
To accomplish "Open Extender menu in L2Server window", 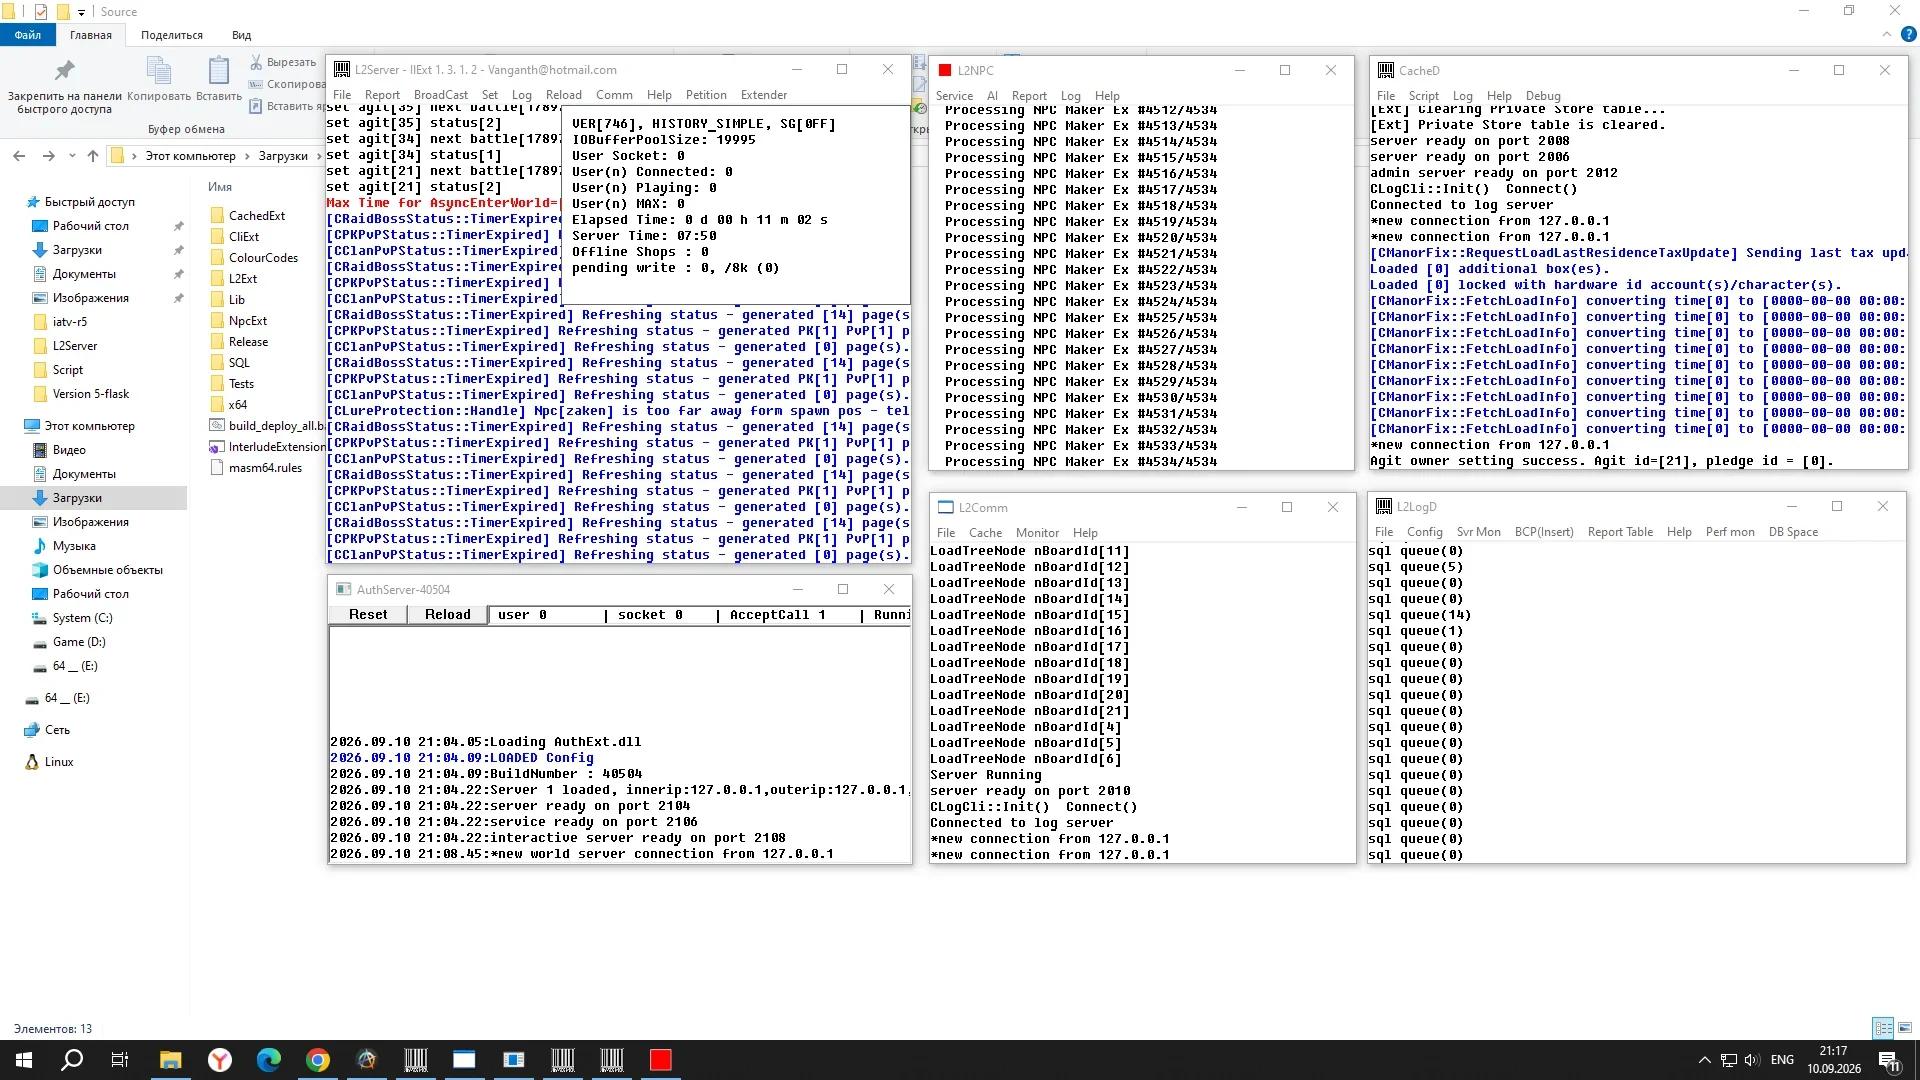I will 764,95.
